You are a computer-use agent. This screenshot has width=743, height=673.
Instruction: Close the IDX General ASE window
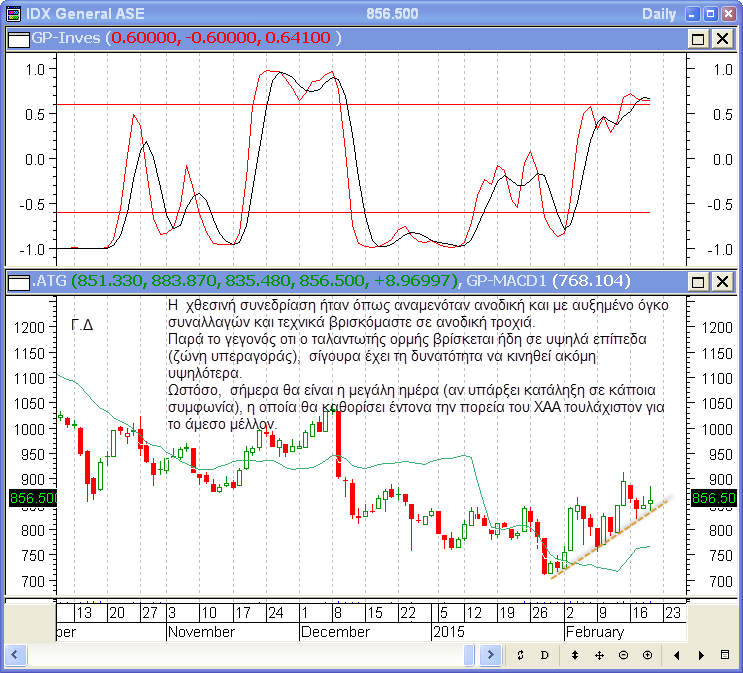pyautogui.click(x=728, y=14)
